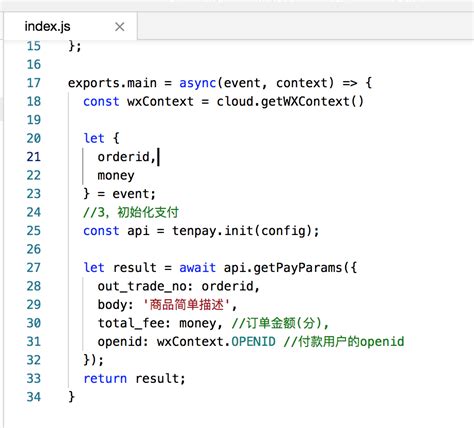Screen dimensions: 474x428
Task: Click the let keyword on line 20
Action: 94,138
